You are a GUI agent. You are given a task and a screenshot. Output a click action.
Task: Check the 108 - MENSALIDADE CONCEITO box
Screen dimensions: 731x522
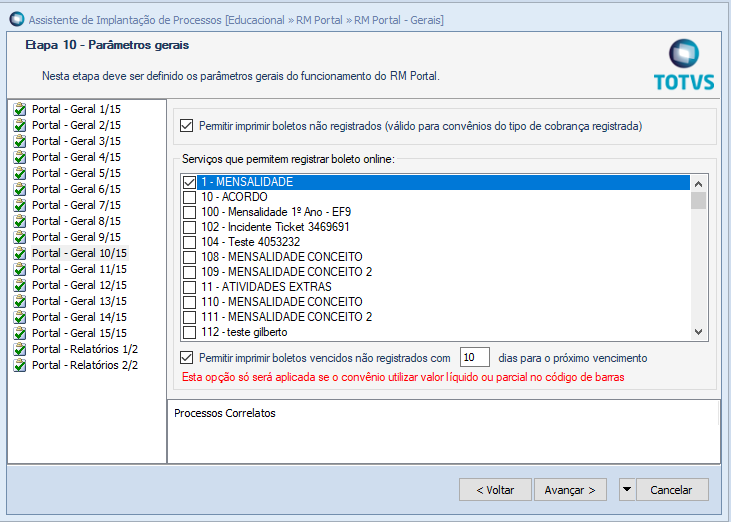pyautogui.click(x=189, y=257)
